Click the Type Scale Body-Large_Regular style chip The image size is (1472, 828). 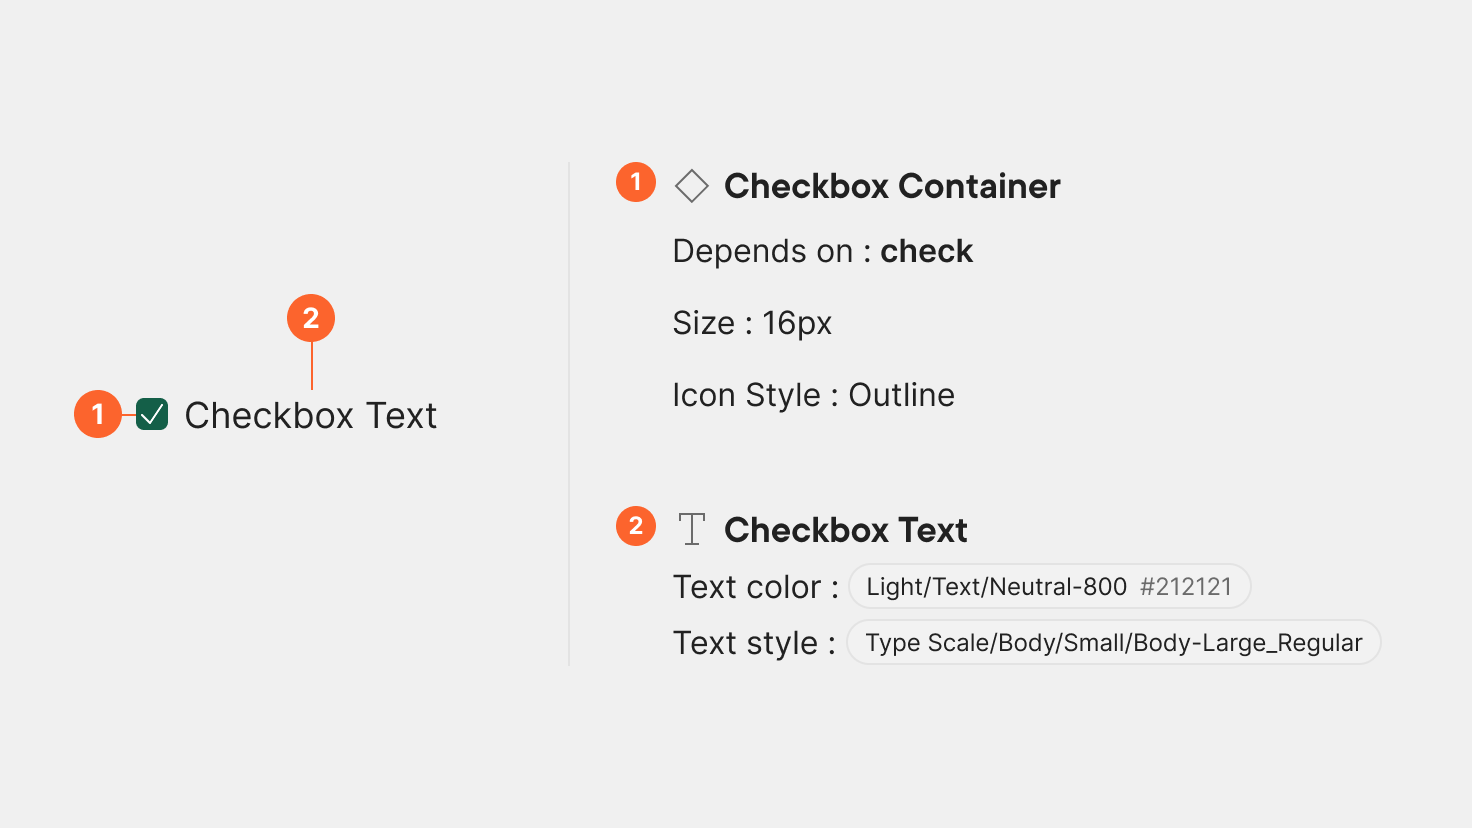click(x=1113, y=643)
